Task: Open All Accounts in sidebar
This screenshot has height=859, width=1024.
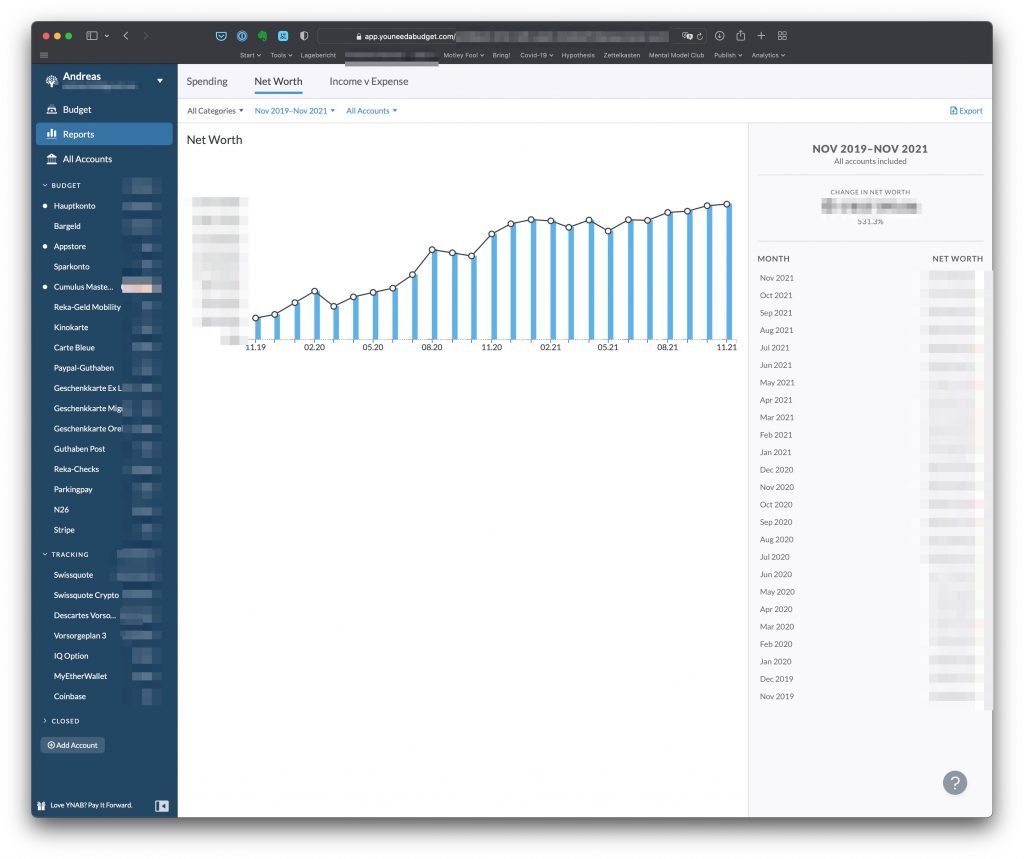Action: point(104,159)
